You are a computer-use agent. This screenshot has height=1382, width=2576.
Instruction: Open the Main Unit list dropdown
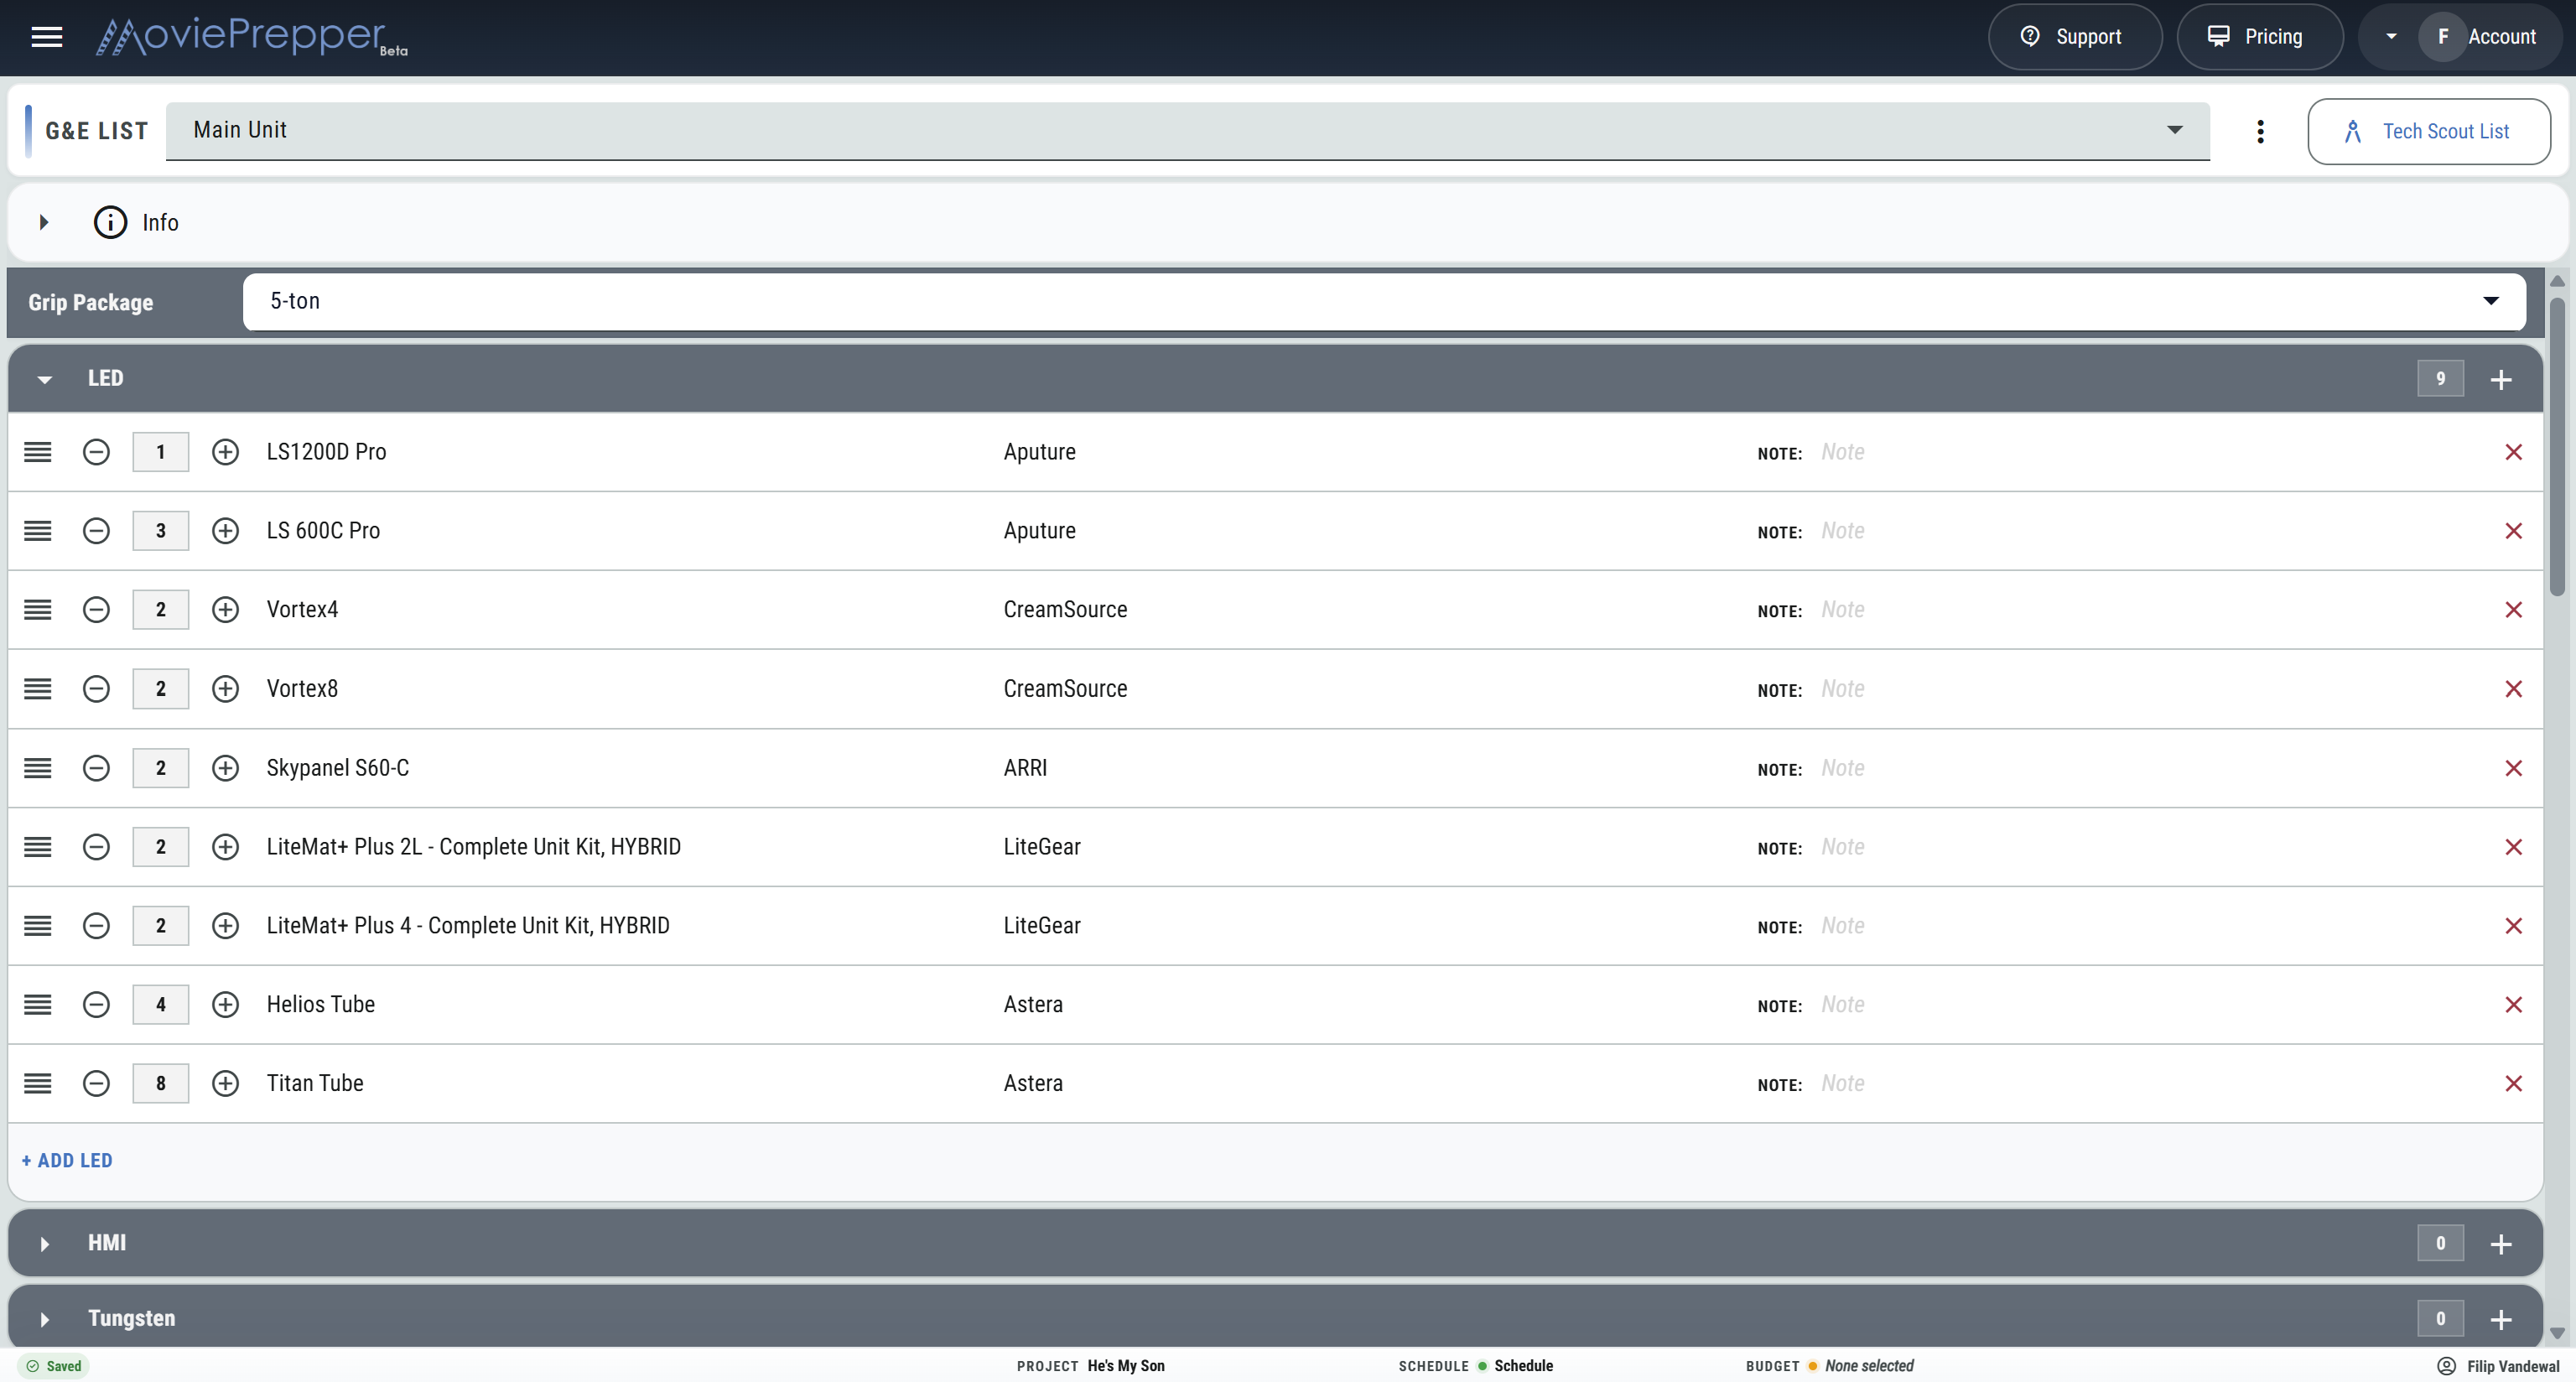pos(1188,131)
